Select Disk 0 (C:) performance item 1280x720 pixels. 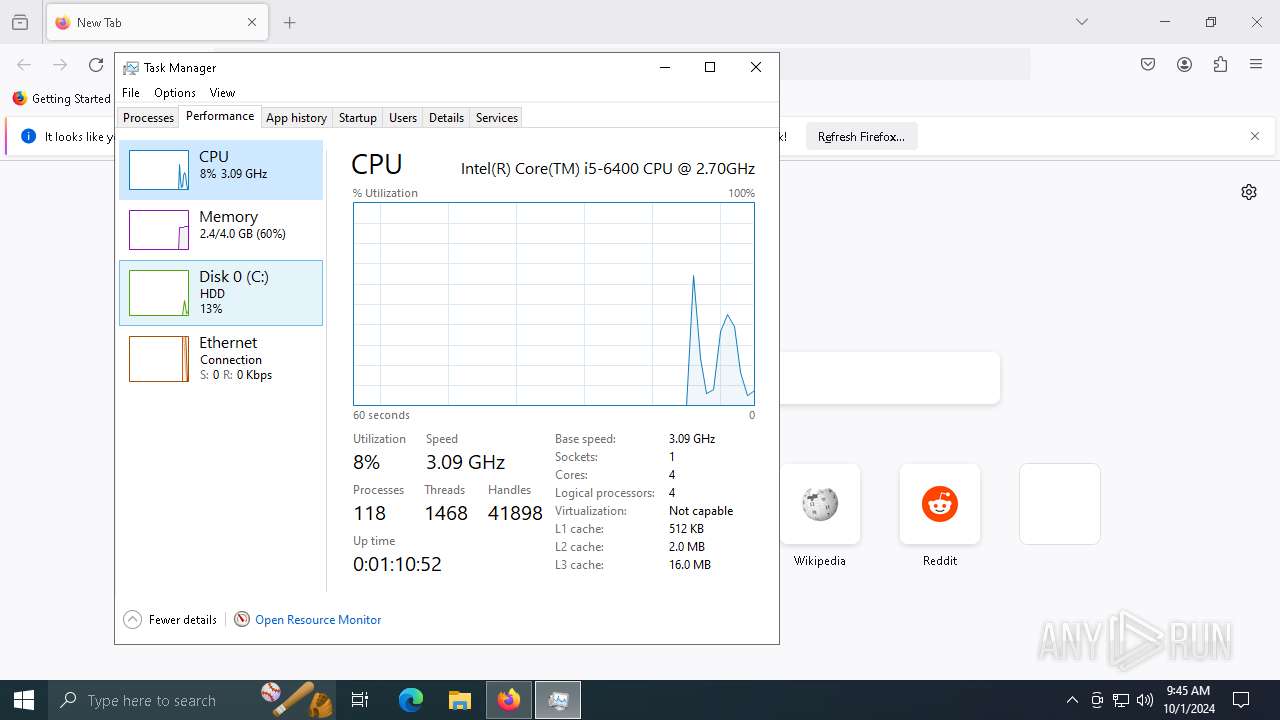coord(221,293)
